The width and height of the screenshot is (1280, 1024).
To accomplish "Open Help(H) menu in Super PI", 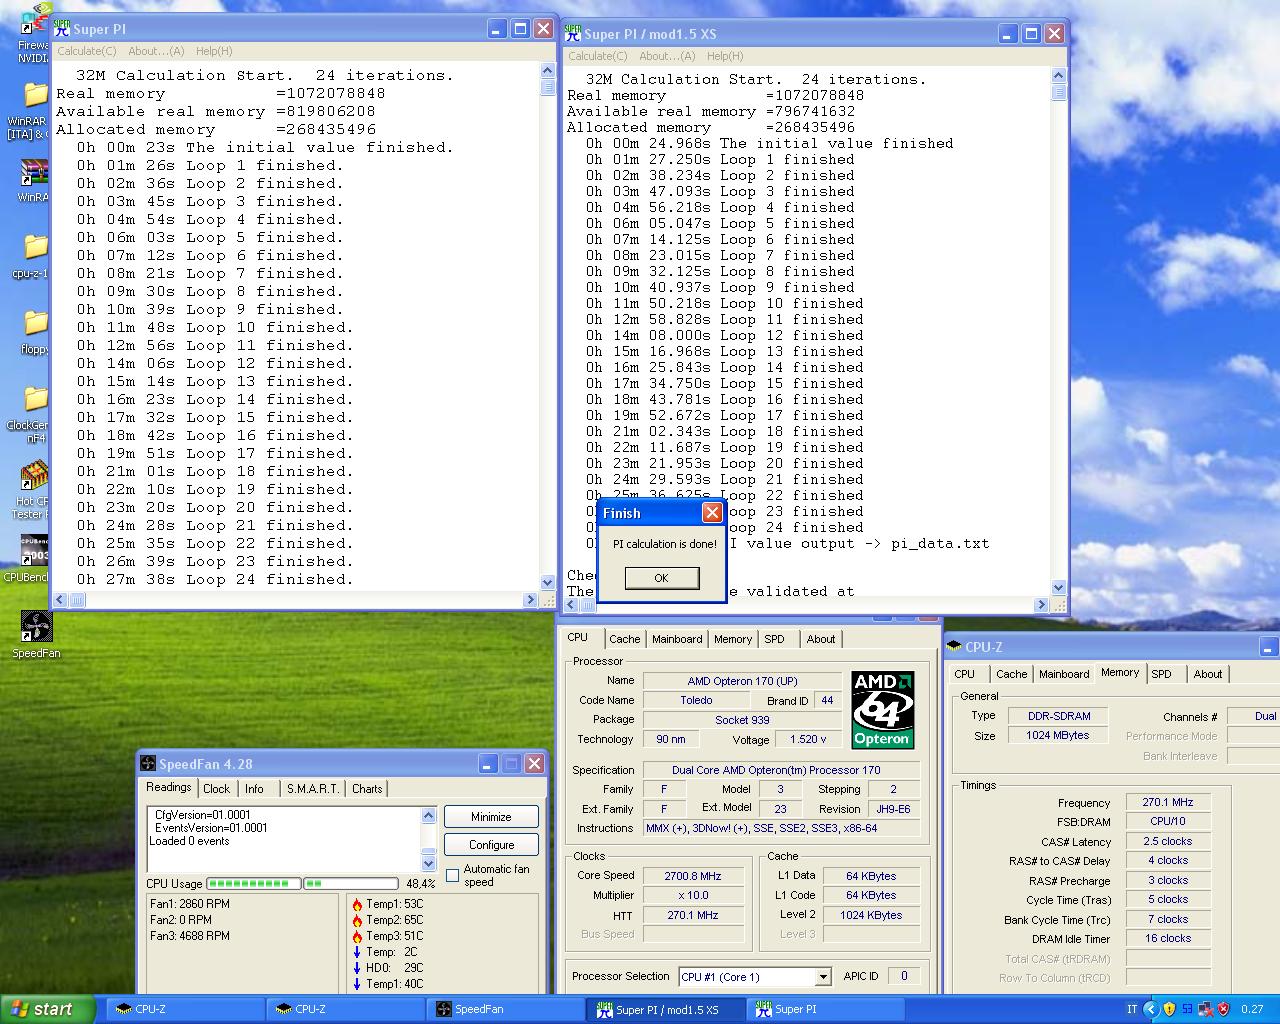I will tap(214, 51).
